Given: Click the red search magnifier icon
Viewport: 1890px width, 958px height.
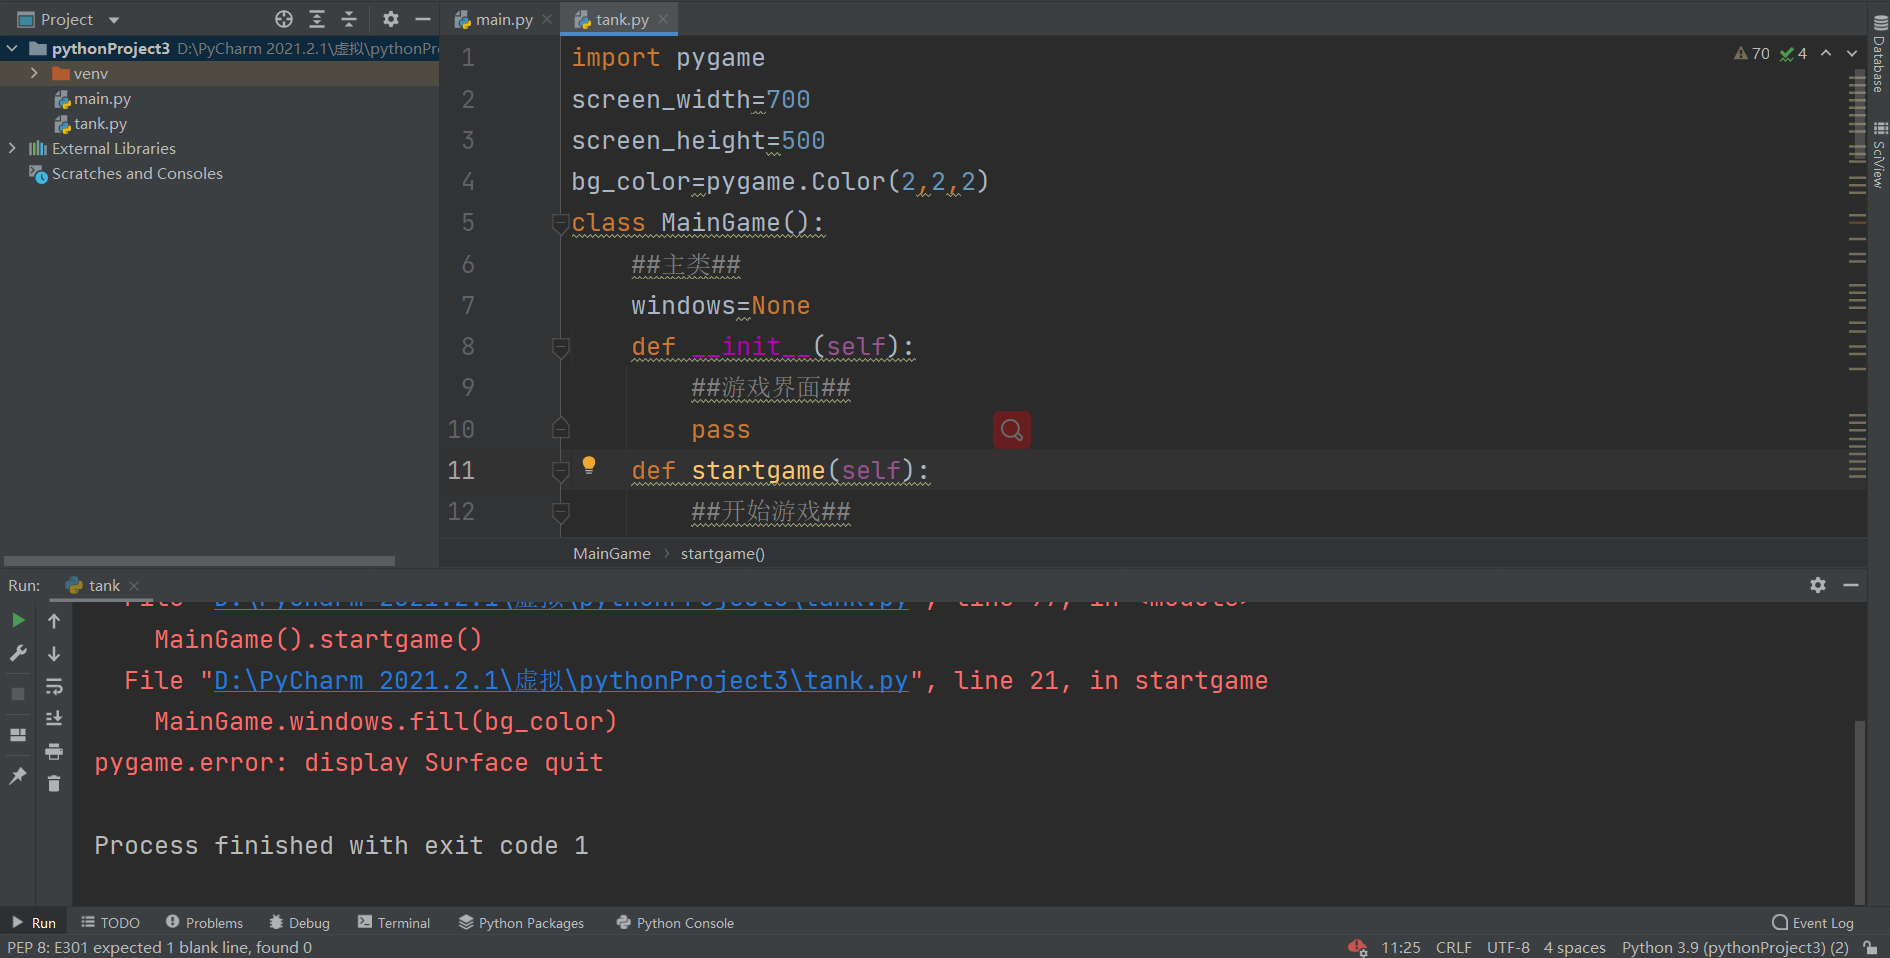Looking at the screenshot, I should pyautogui.click(x=1012, y=430).
